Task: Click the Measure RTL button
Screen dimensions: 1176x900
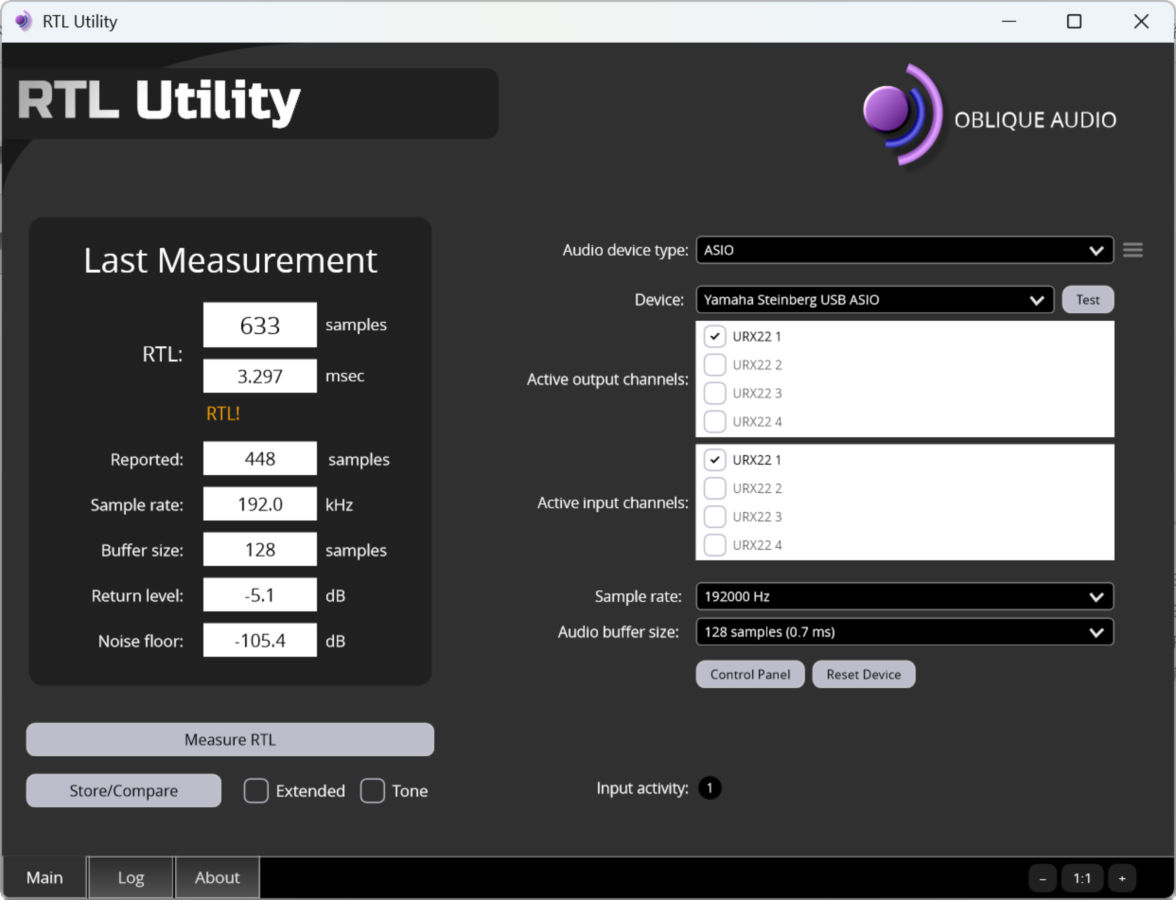Action: [230, 740]
